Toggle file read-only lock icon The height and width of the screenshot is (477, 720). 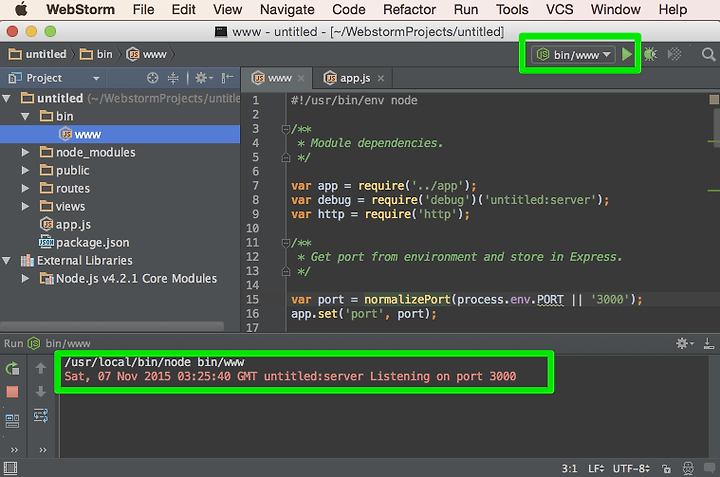point(666,469)
